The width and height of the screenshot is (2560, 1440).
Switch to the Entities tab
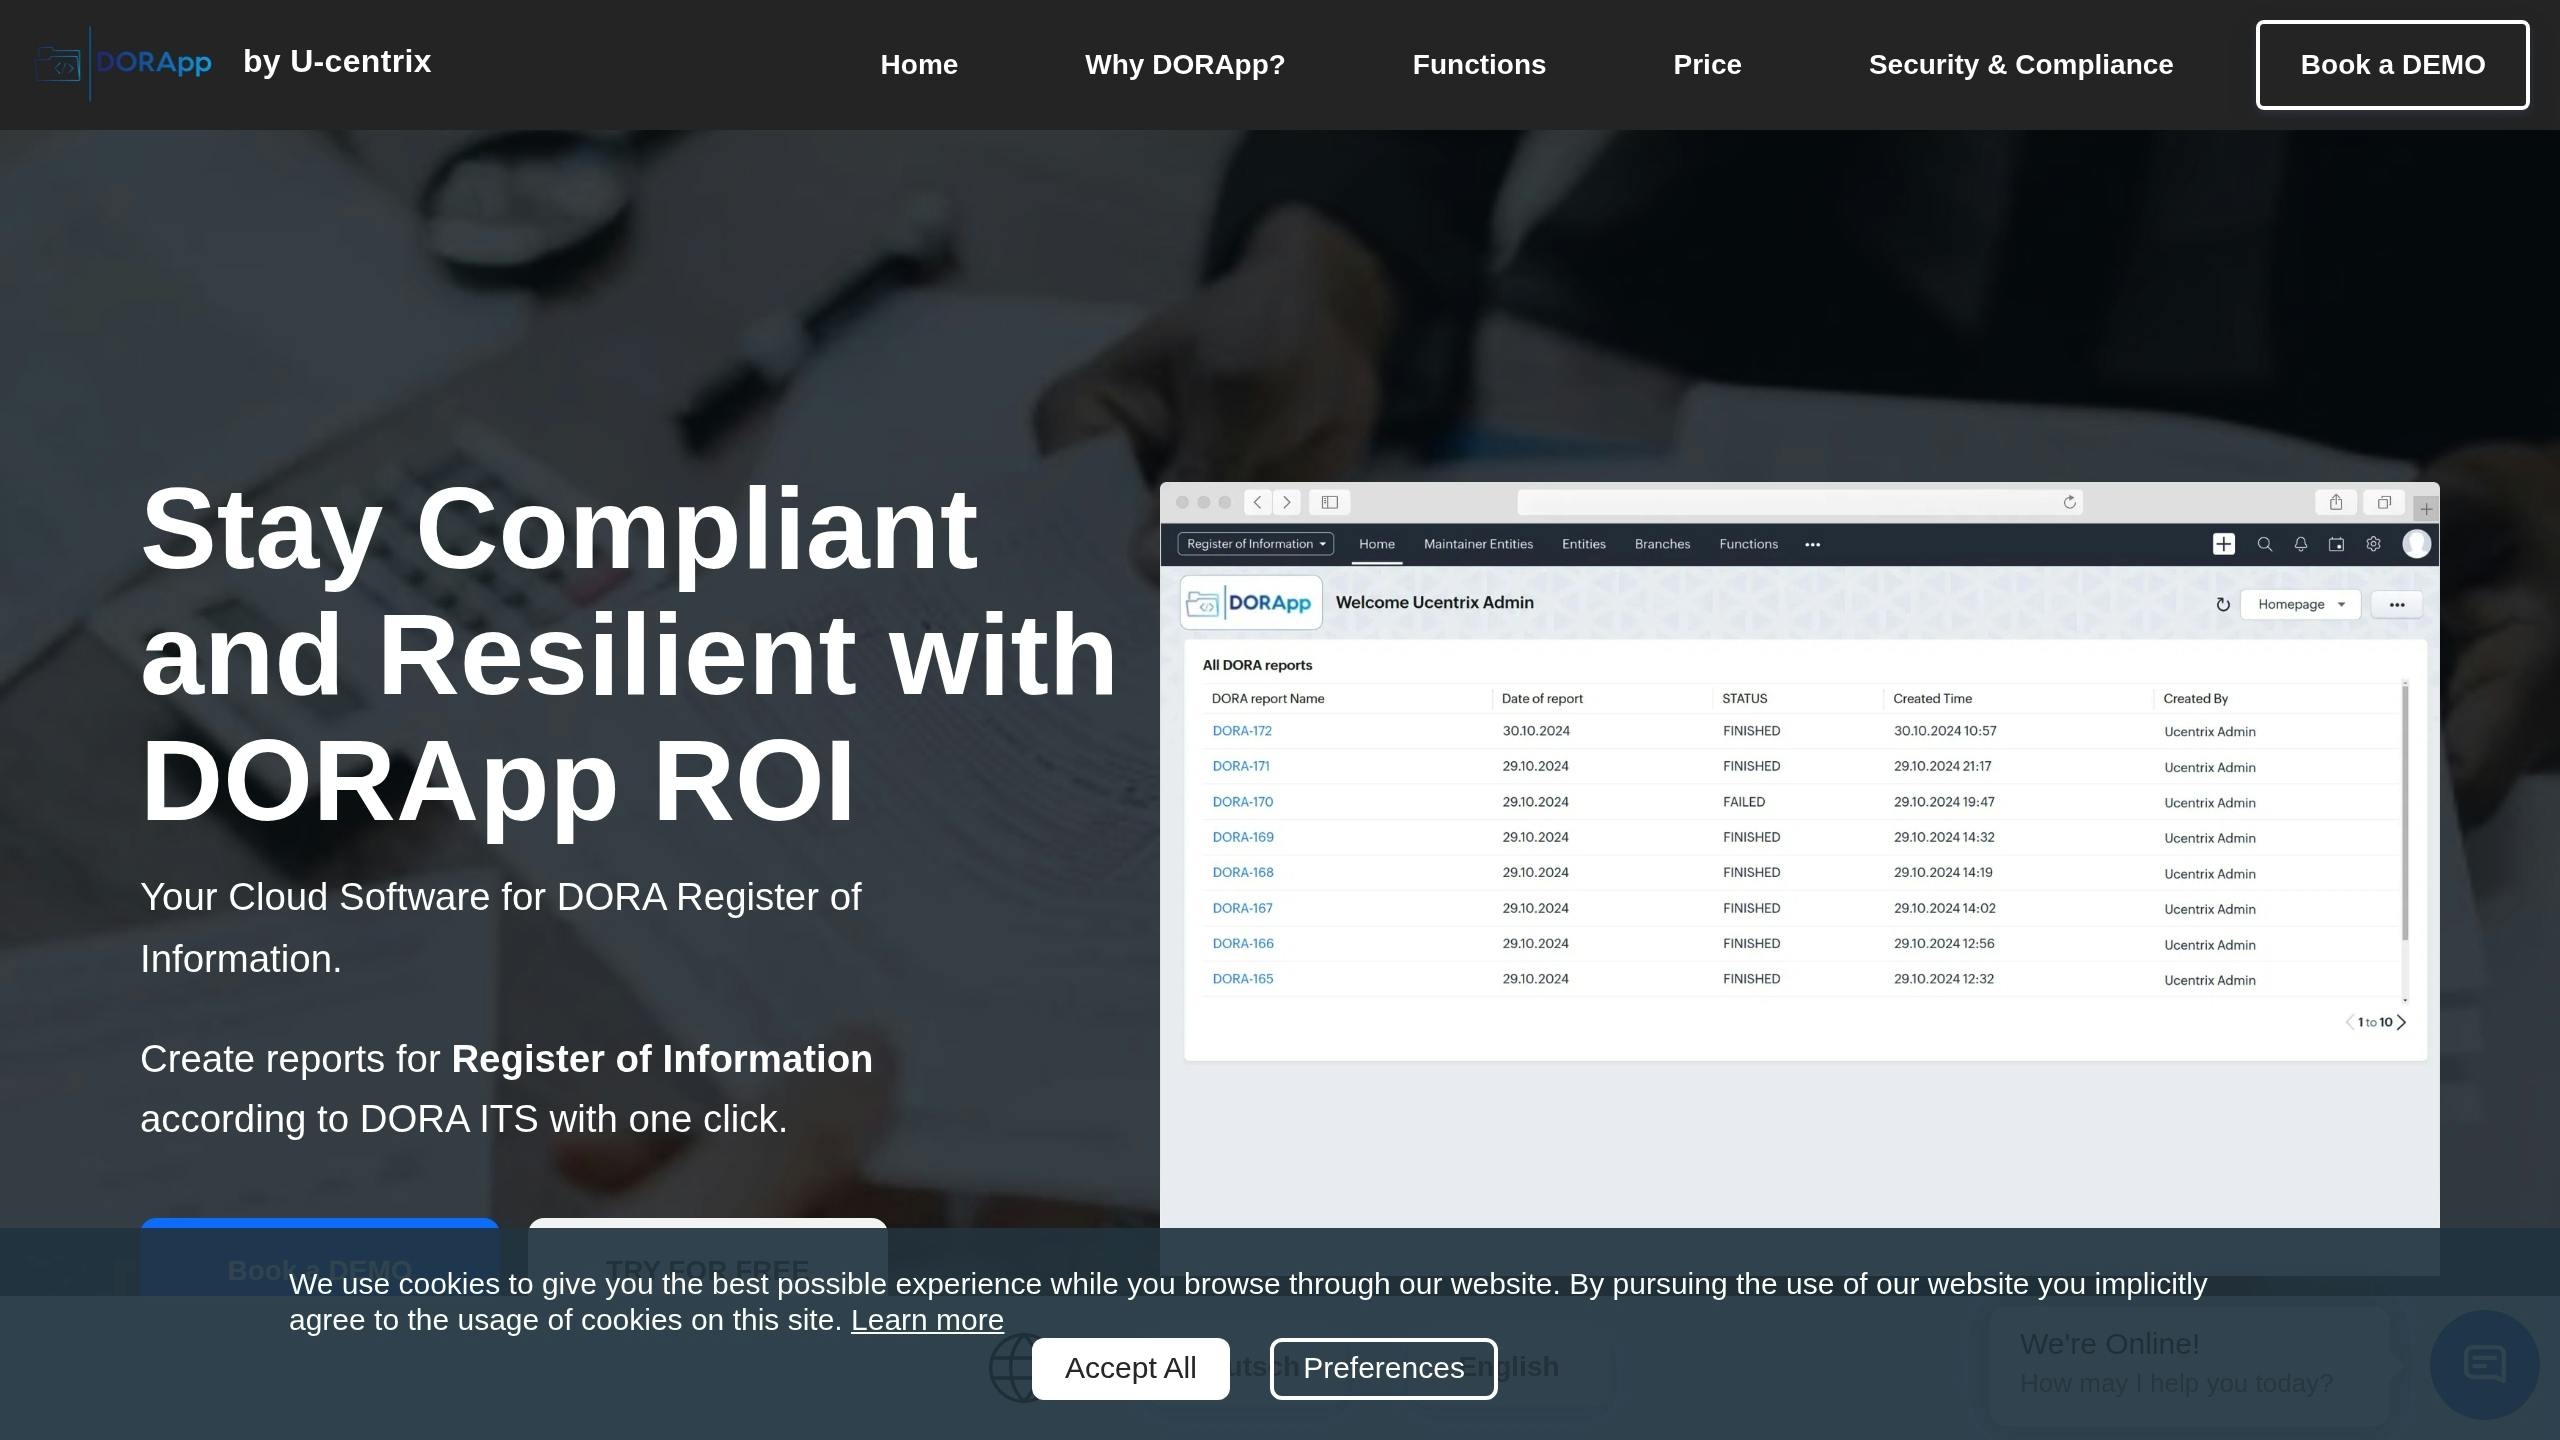[x=1584, y=544]
